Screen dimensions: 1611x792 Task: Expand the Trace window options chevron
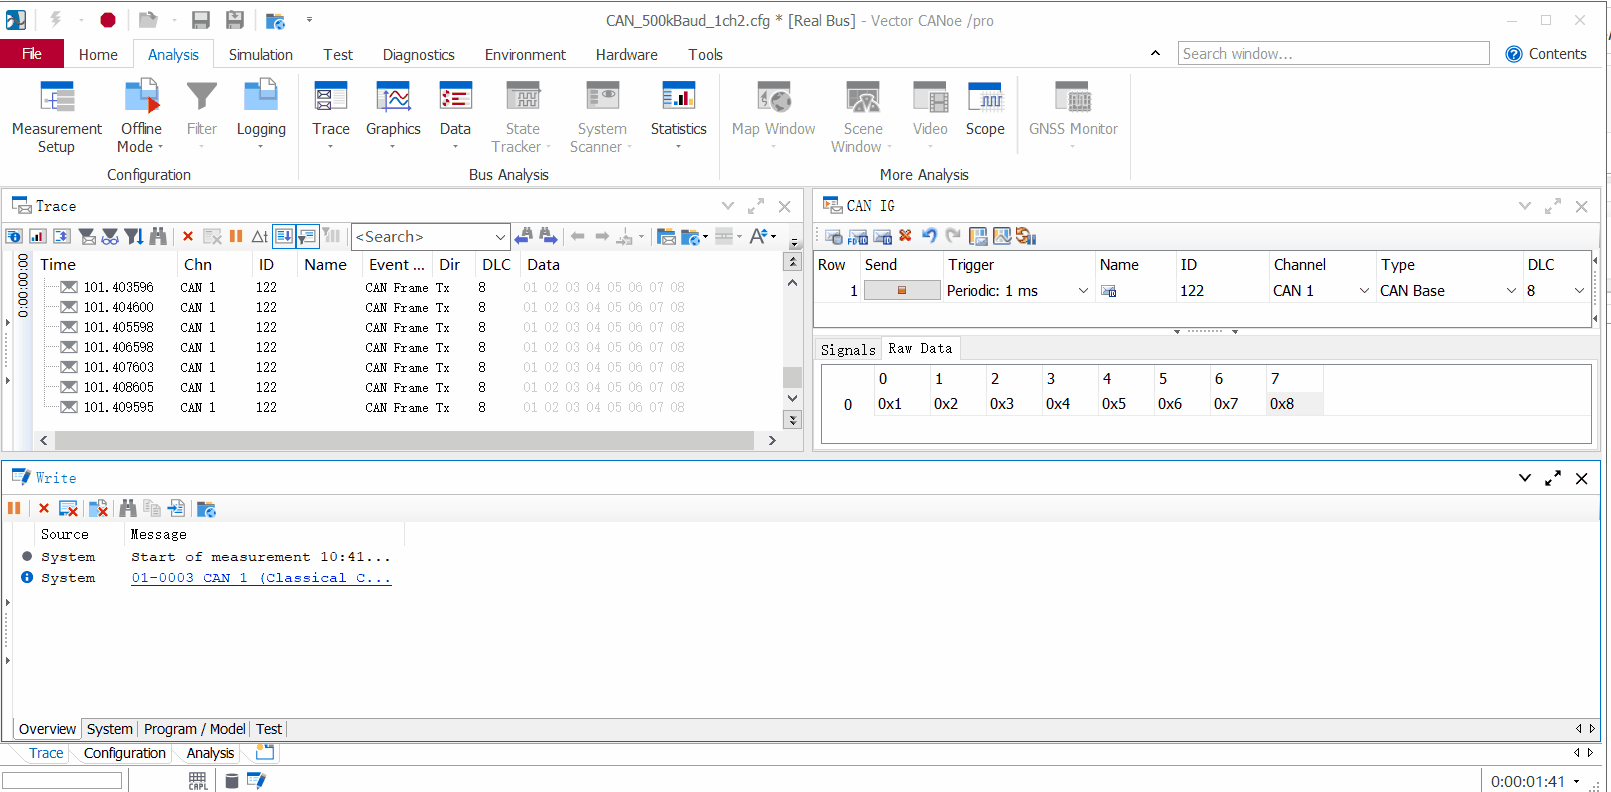click(x=728, y=206)
